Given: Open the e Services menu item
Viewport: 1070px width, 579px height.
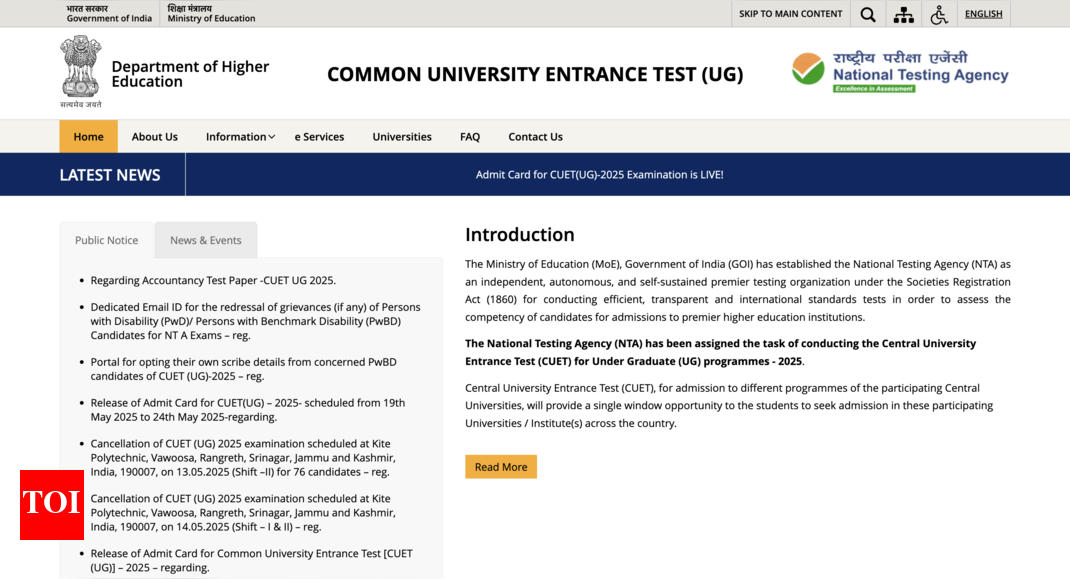Looking at the screenshot, I should point(319,137).
